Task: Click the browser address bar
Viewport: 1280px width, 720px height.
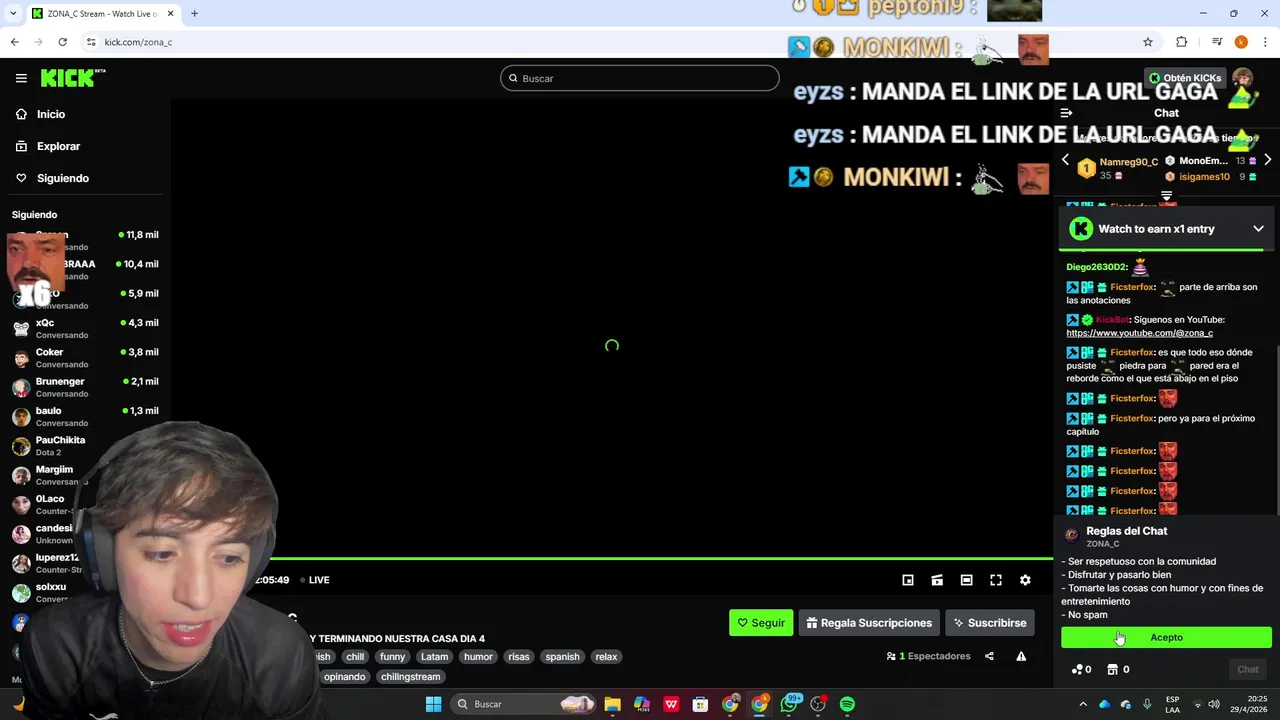Action: tap(610, 42)
